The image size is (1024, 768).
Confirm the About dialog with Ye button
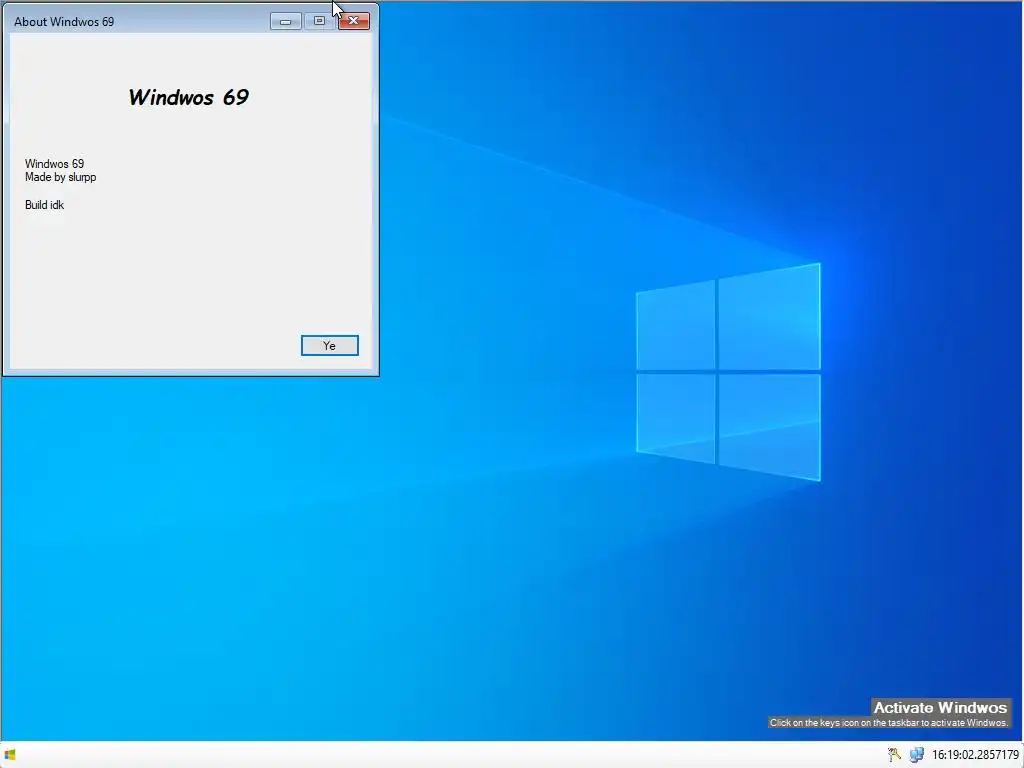(329, 345)
